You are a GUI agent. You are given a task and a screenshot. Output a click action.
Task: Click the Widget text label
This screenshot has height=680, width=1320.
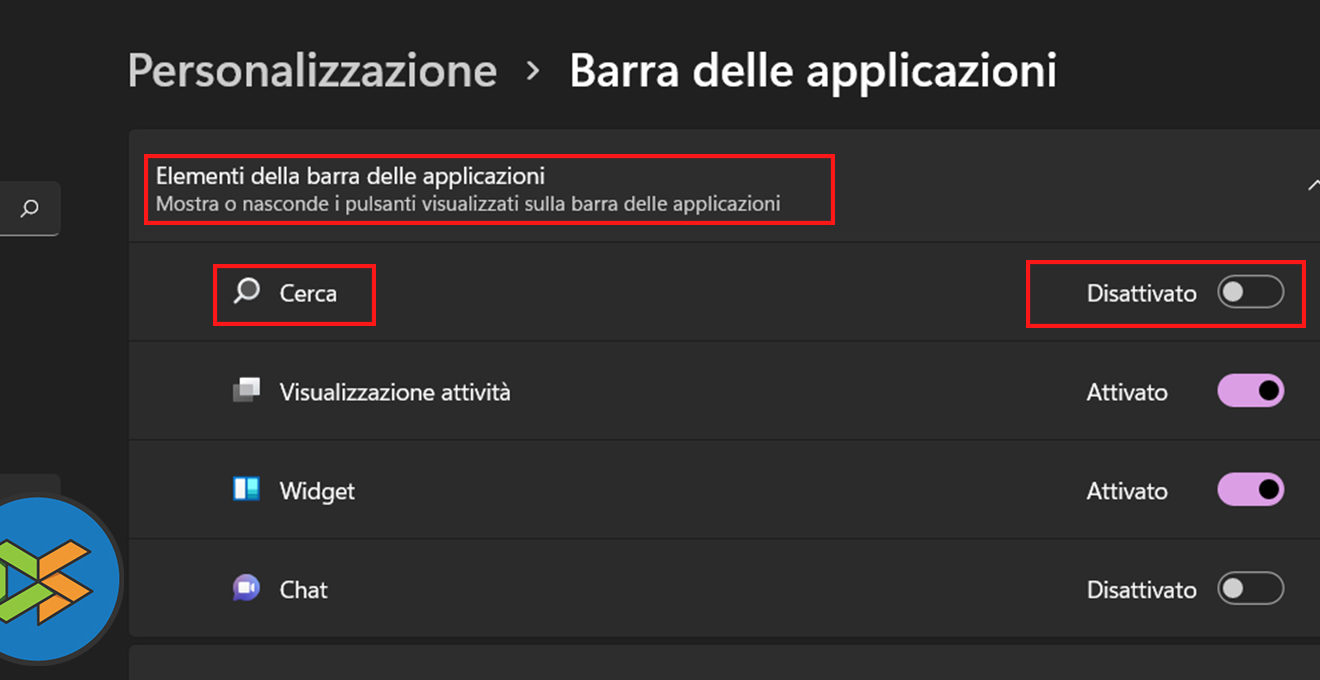(x=317, y=491)
